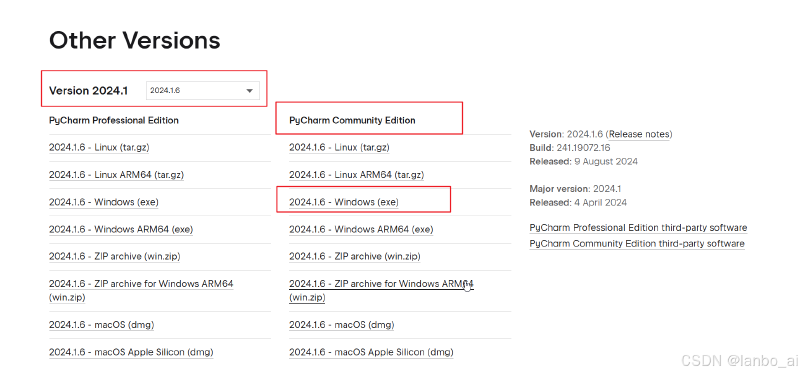Download Professional 2024.1.6 Linux ARM64 (tar.gz)

point(116,175)
